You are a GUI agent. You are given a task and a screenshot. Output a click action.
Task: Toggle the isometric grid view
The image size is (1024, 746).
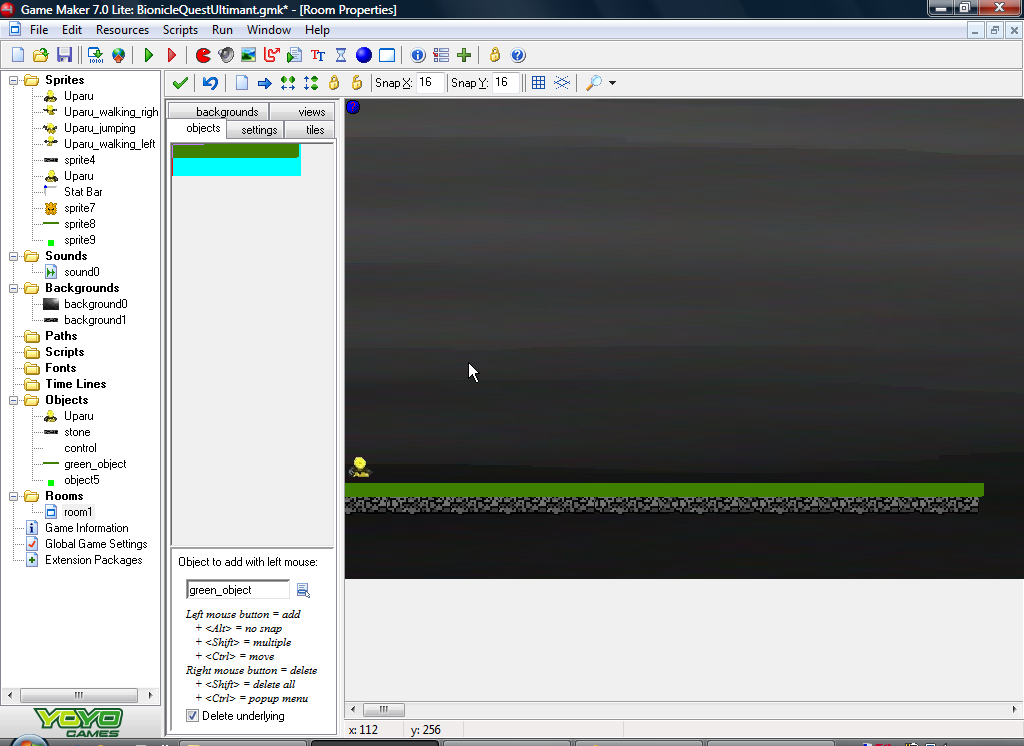pyautogui.click(x=563, y=83)
